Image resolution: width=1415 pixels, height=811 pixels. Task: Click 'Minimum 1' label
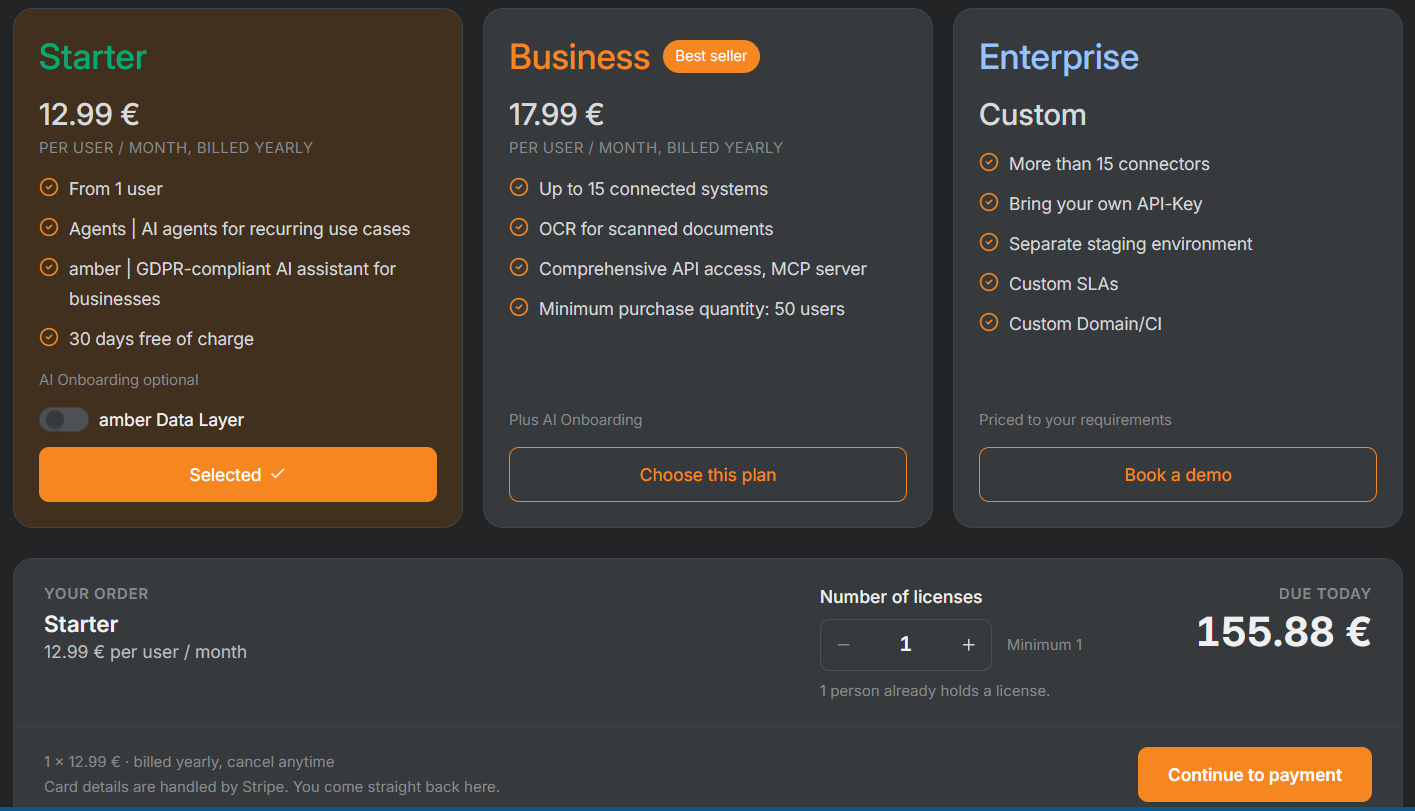coord(1045,645)
